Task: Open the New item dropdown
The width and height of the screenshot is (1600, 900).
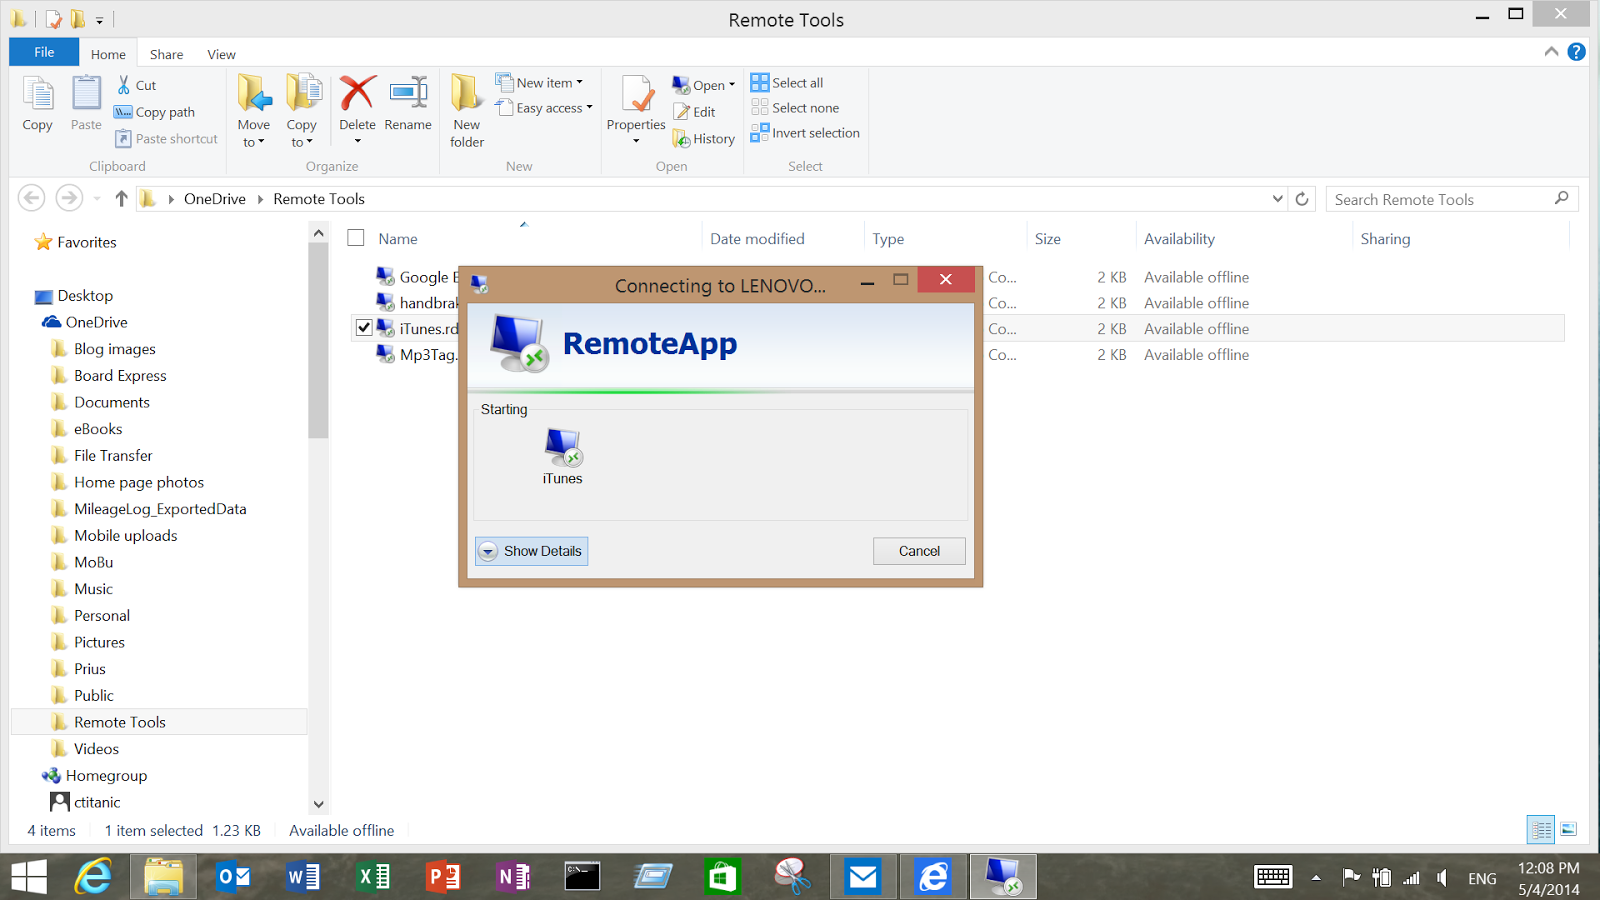Action: (x=539, y=83)
